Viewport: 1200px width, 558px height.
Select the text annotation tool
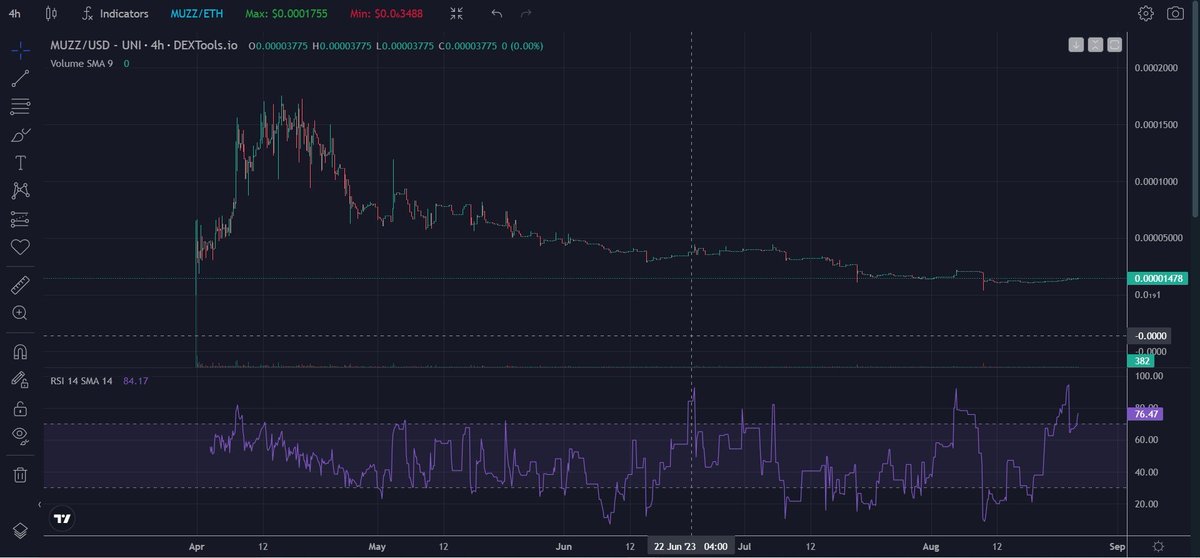coord(19,162)
